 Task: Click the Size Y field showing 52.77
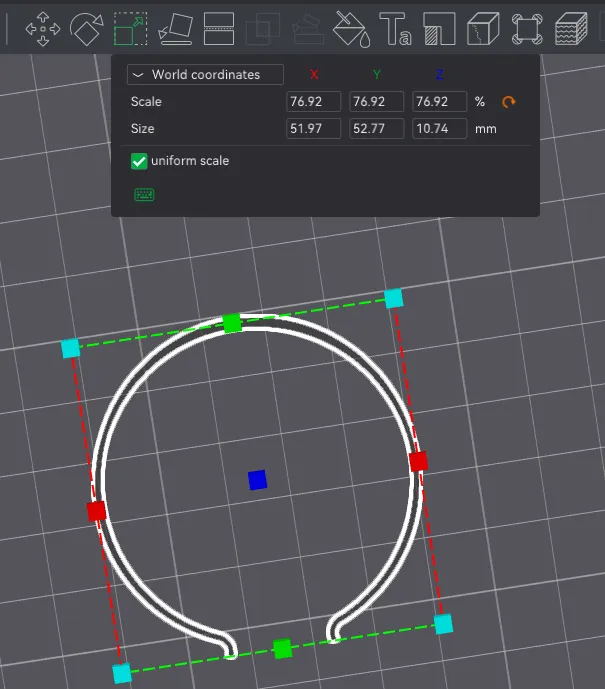point(376,129)
